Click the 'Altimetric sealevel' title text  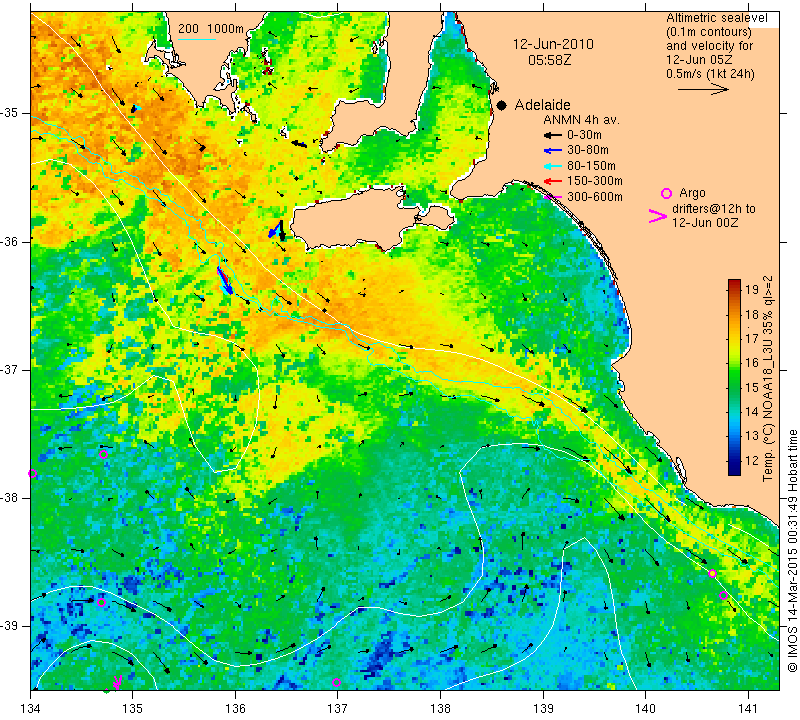(x=716, y=18)
